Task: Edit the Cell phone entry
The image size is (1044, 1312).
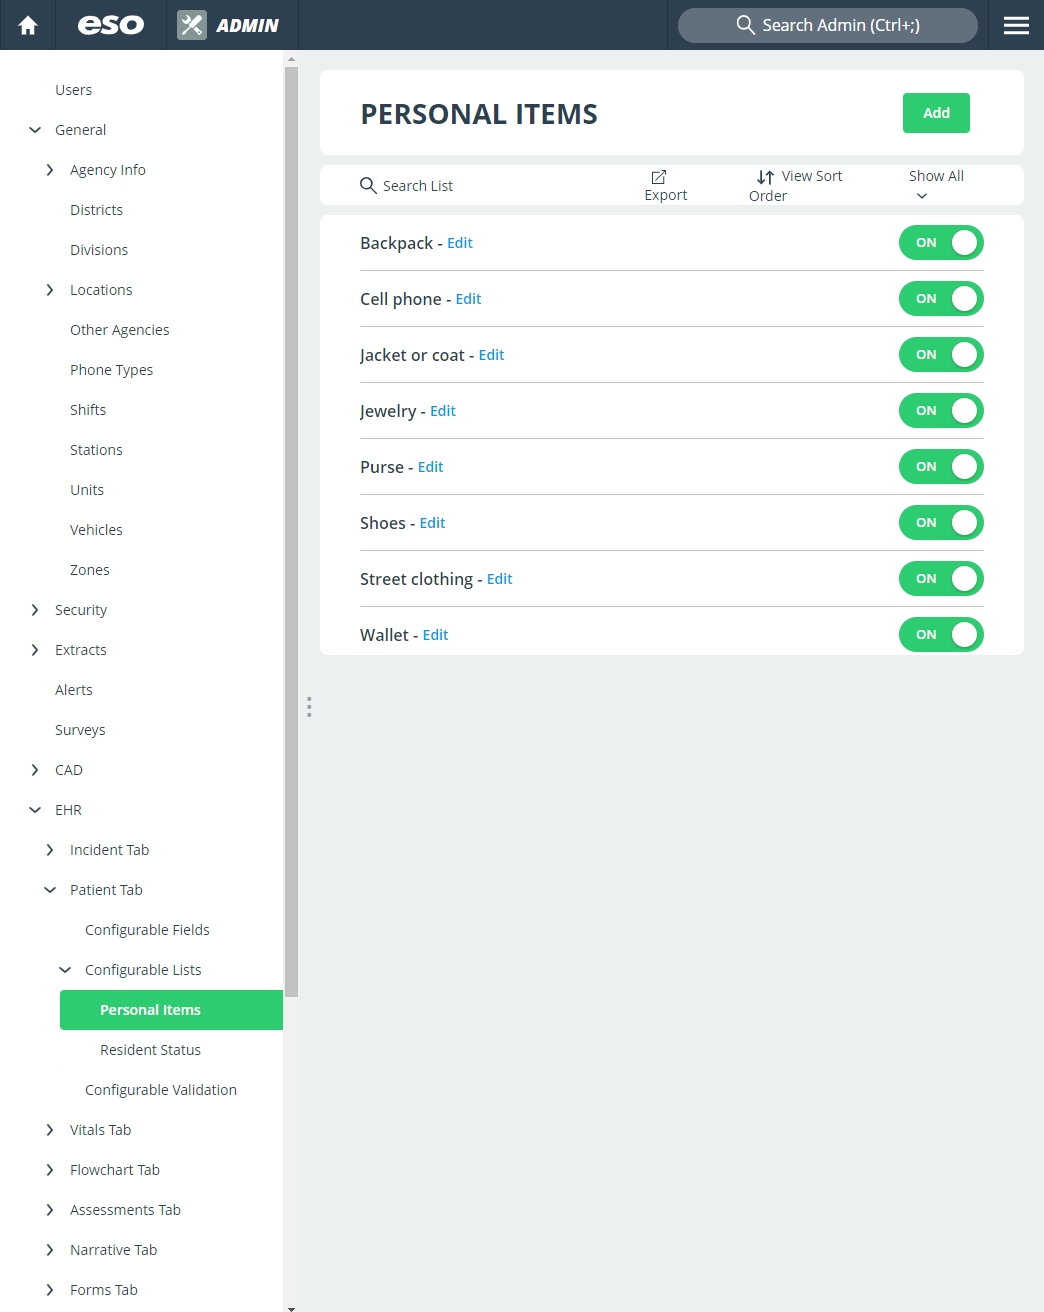Action: pos(468,299)
